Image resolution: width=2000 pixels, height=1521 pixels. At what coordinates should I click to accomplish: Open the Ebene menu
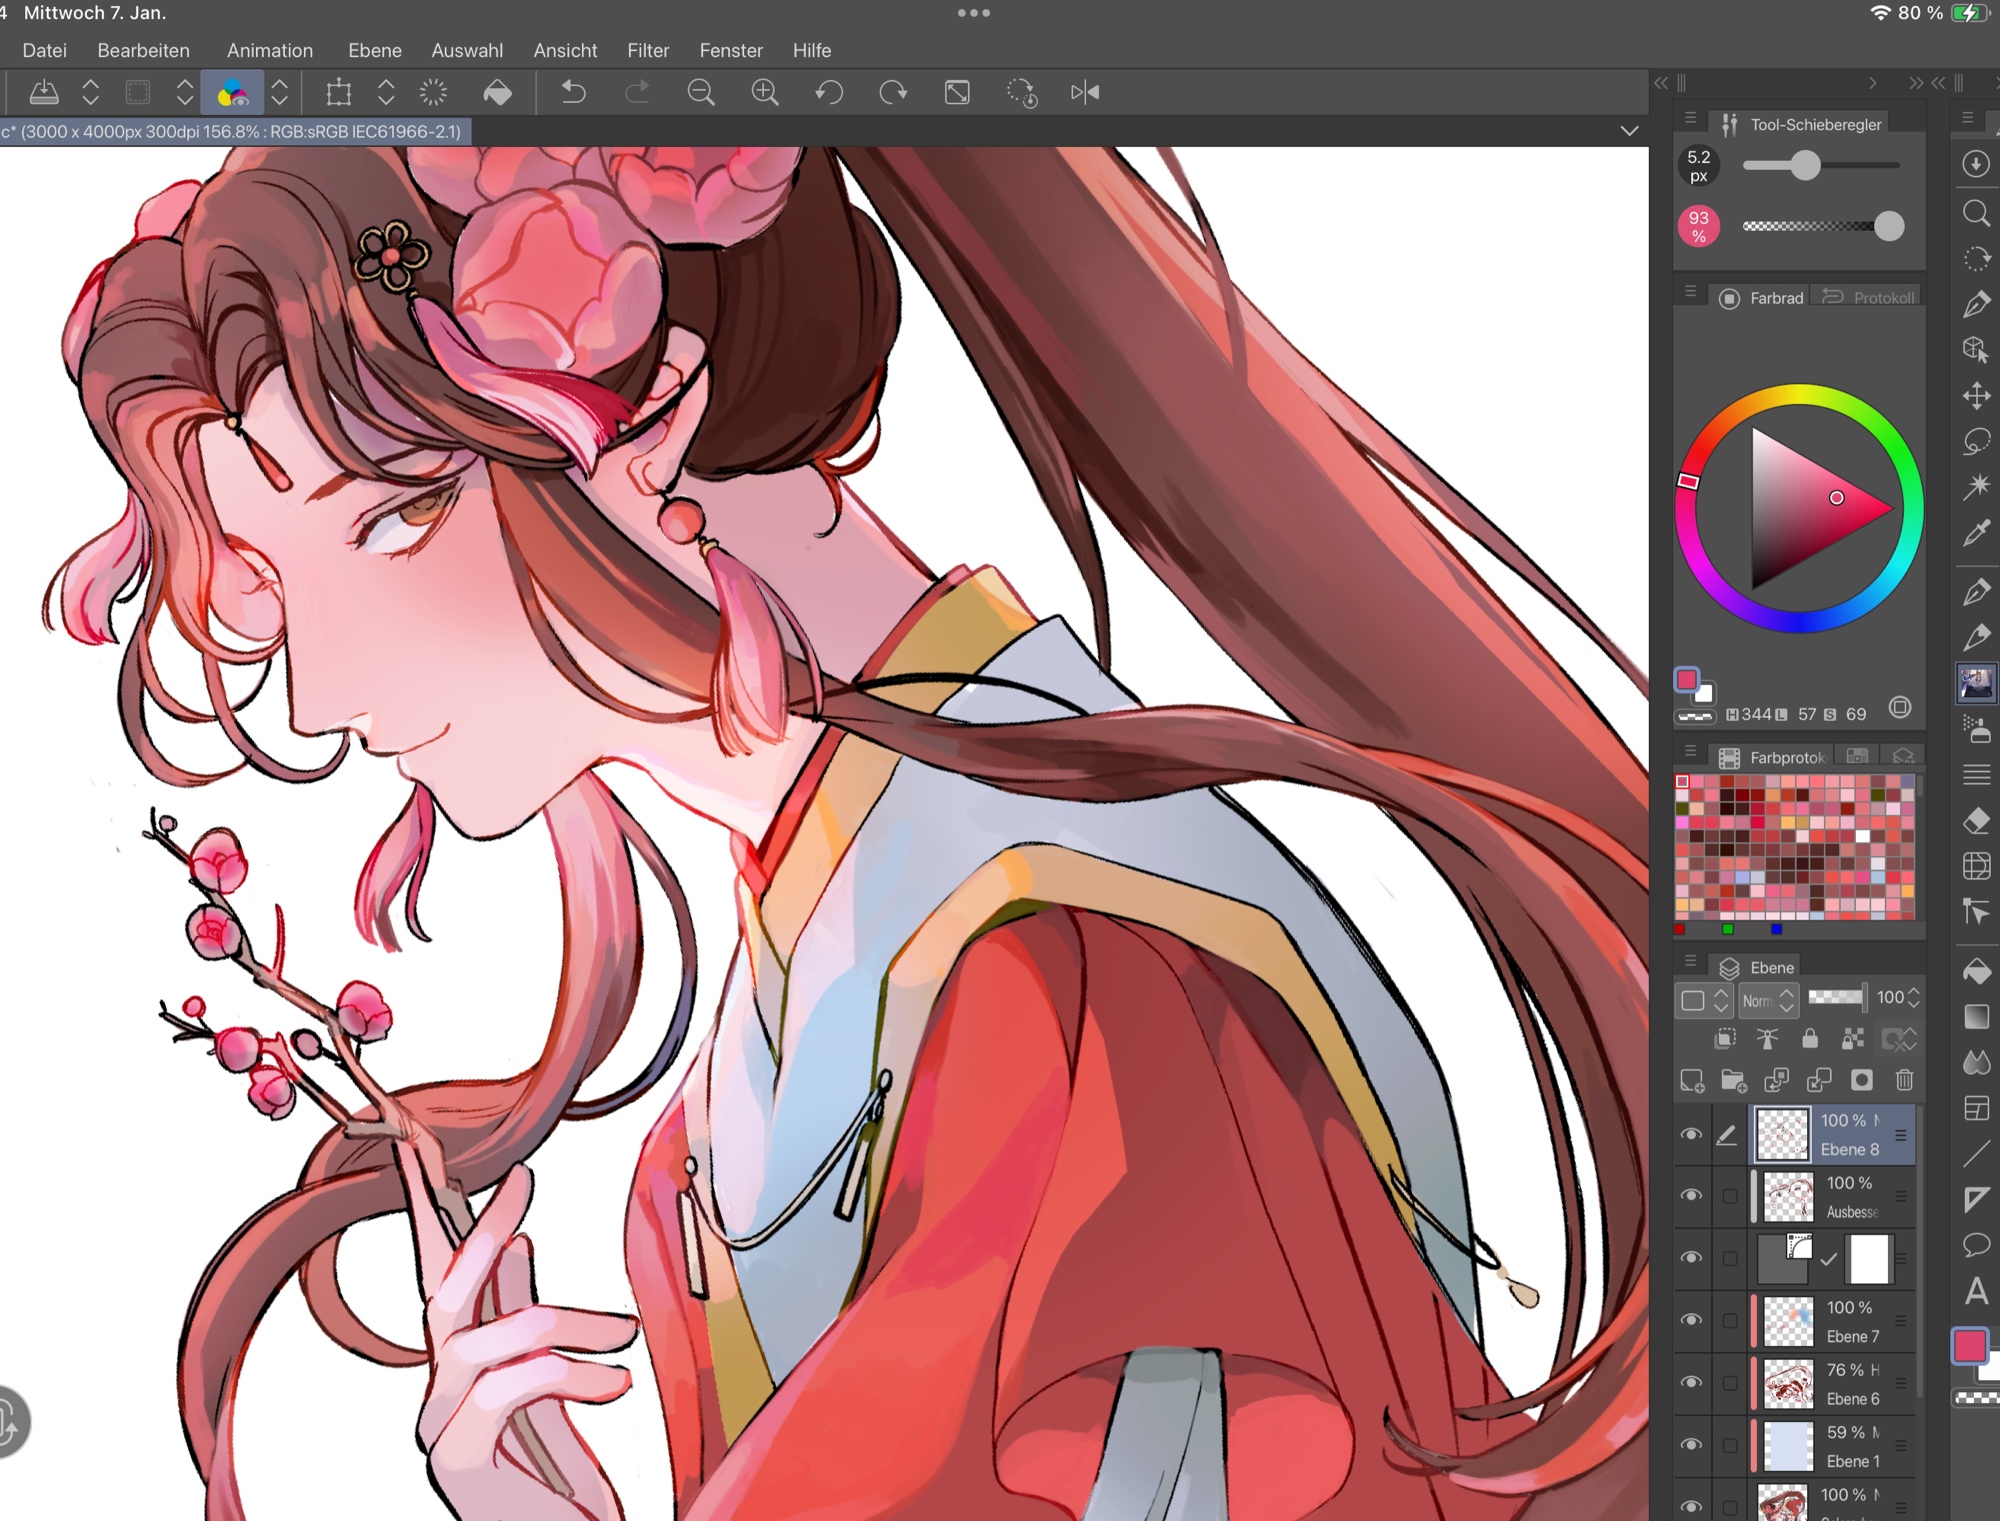[x=374, y=50]
